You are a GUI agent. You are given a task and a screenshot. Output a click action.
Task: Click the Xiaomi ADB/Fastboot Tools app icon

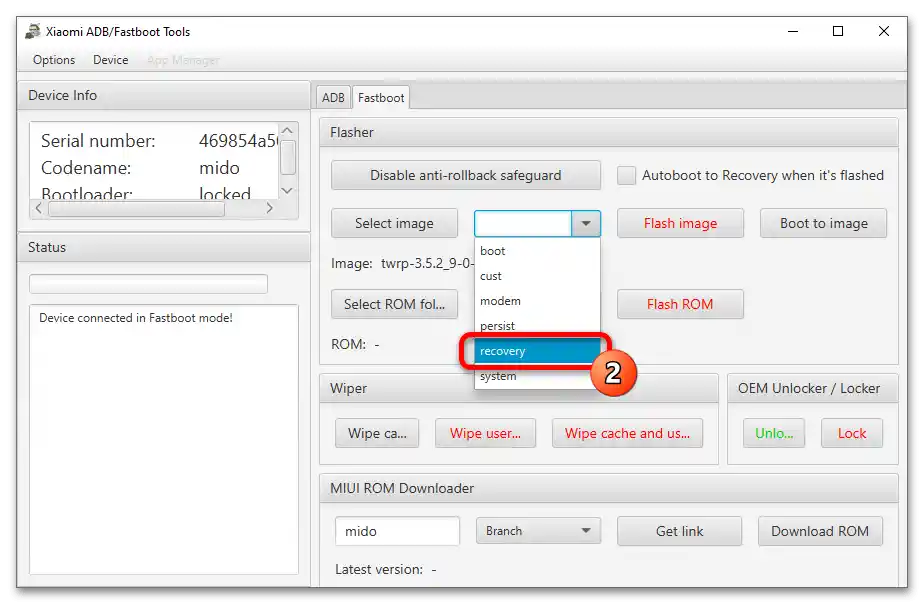tap(33, 31)
